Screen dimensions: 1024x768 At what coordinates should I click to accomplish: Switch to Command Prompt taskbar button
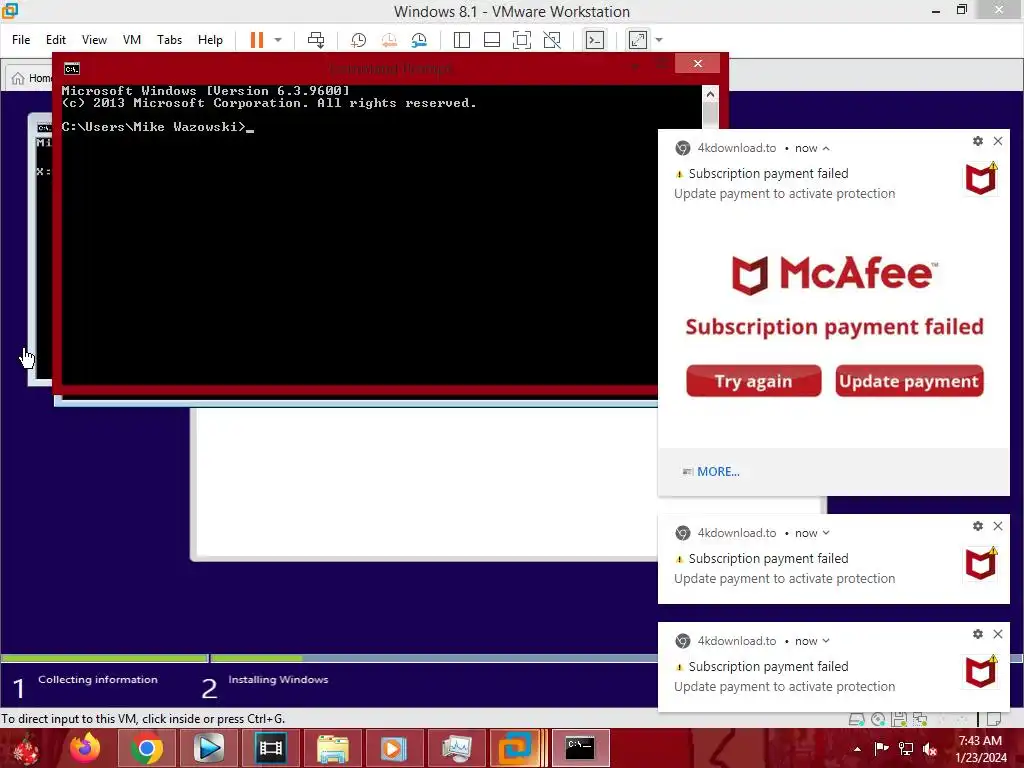(x=581, y=748)
